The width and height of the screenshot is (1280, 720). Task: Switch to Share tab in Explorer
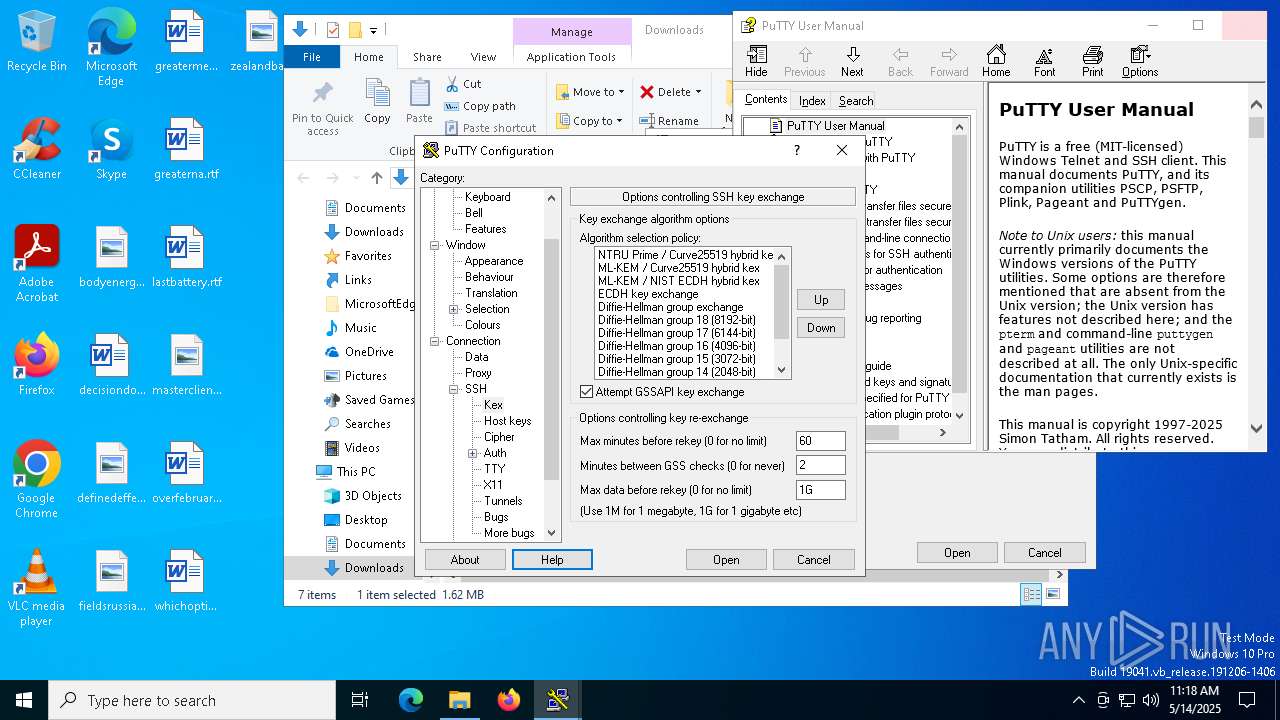pos(427,57)
